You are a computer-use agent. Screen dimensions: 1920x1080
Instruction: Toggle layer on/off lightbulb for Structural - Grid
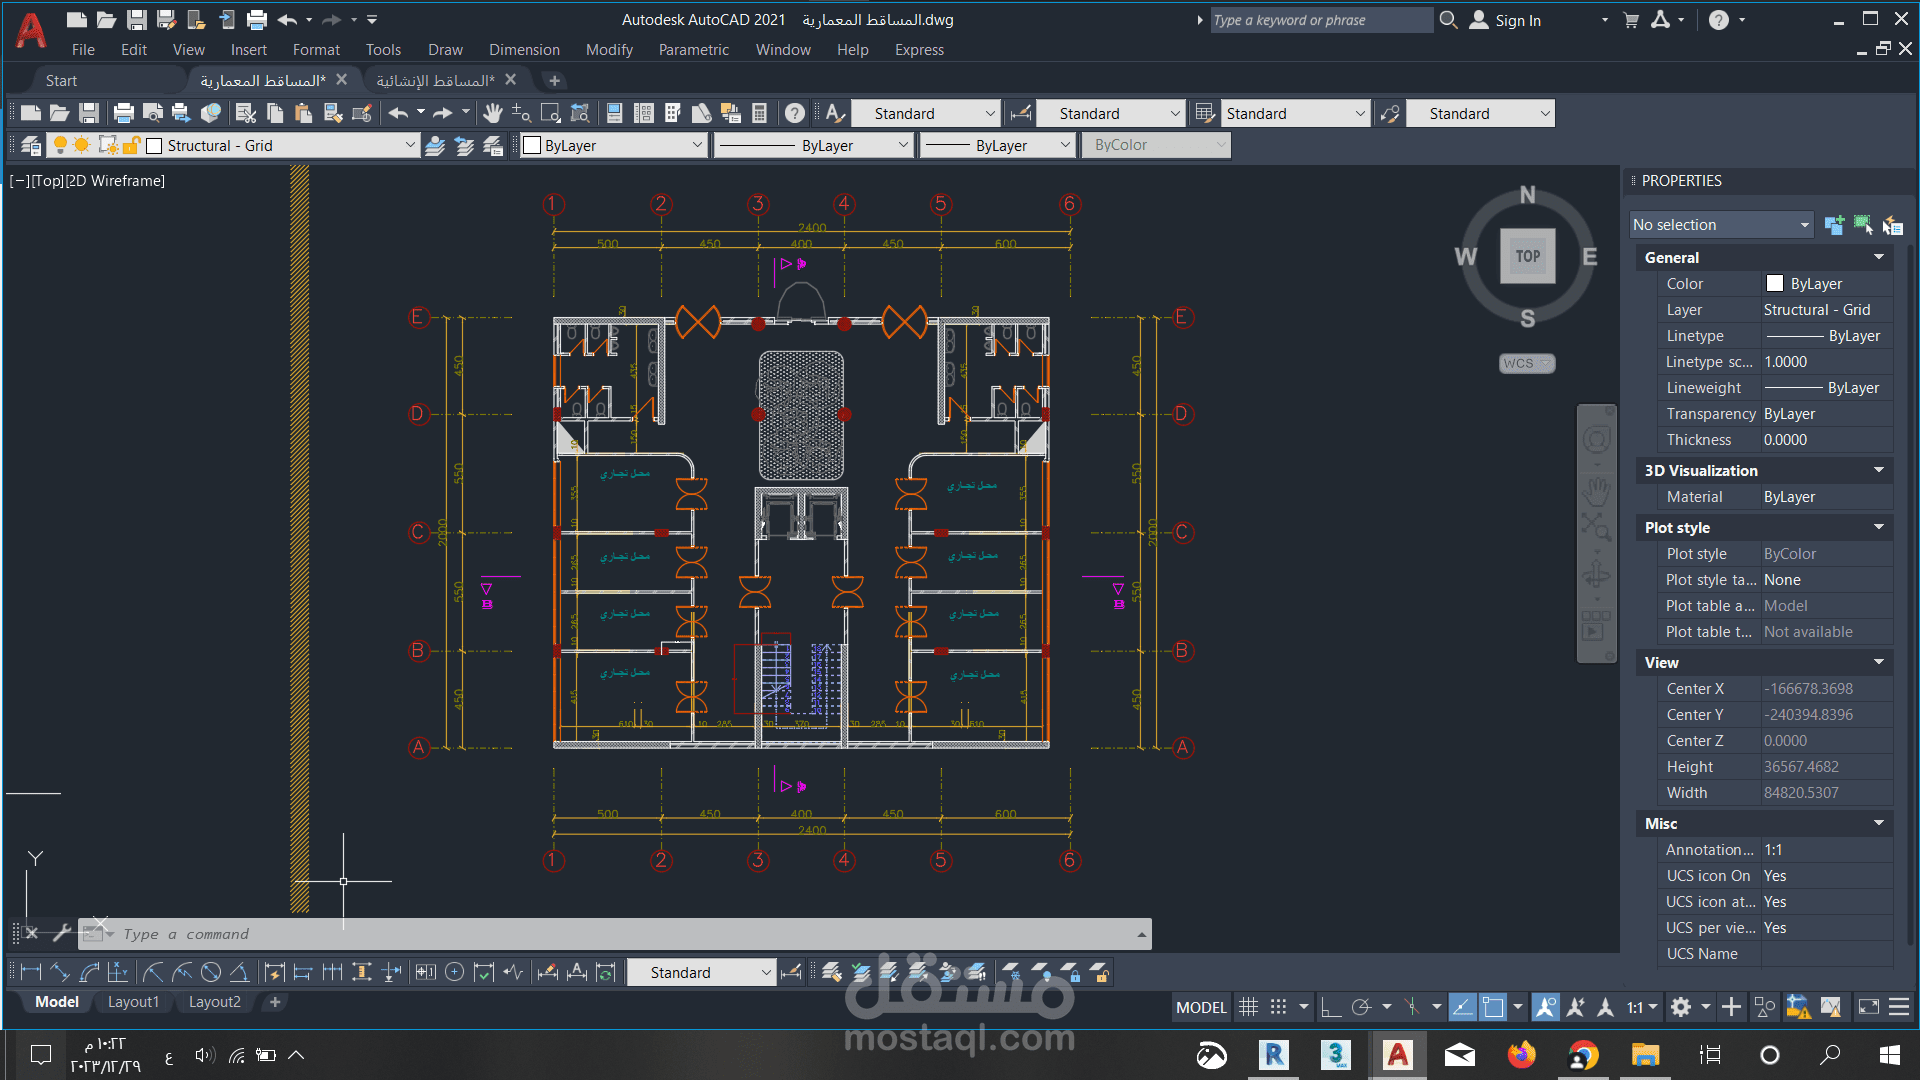pos(60,146)
